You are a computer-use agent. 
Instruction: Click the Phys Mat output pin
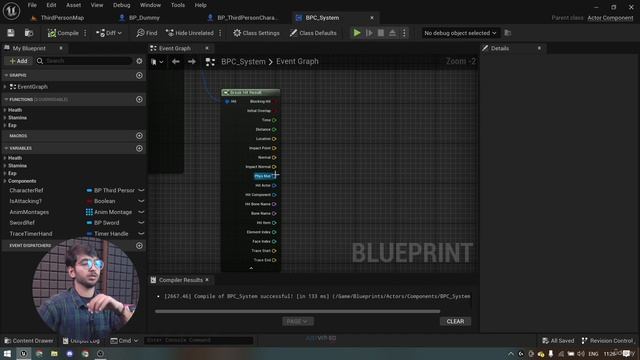click(x=274, y=176)
